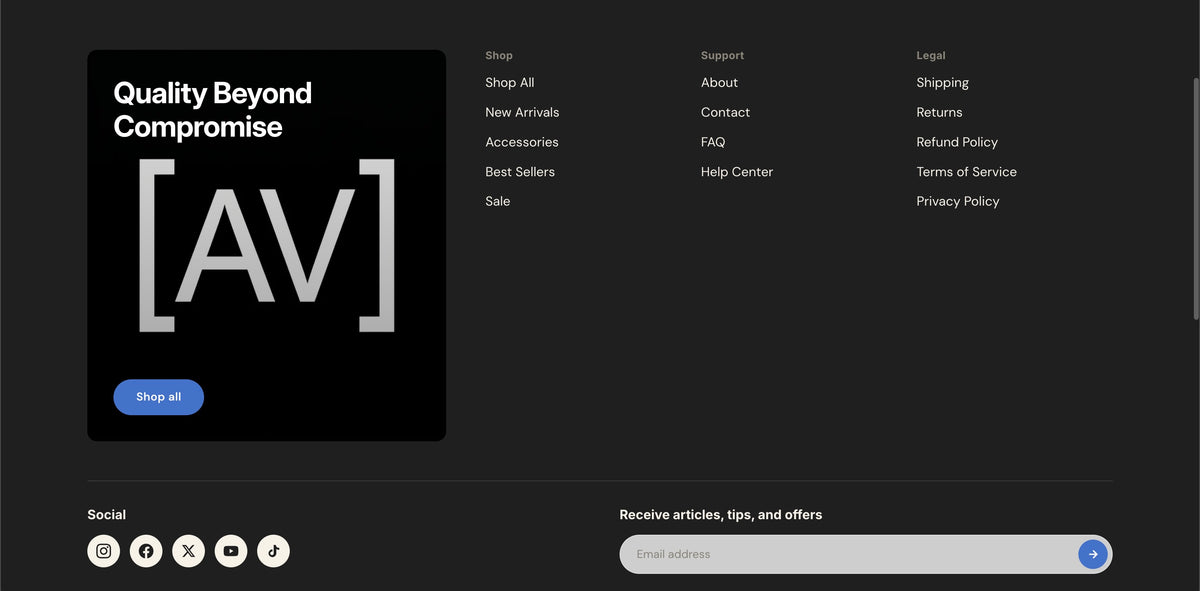
Task: Open the Privacy Policy link
Action: (958, 201)
